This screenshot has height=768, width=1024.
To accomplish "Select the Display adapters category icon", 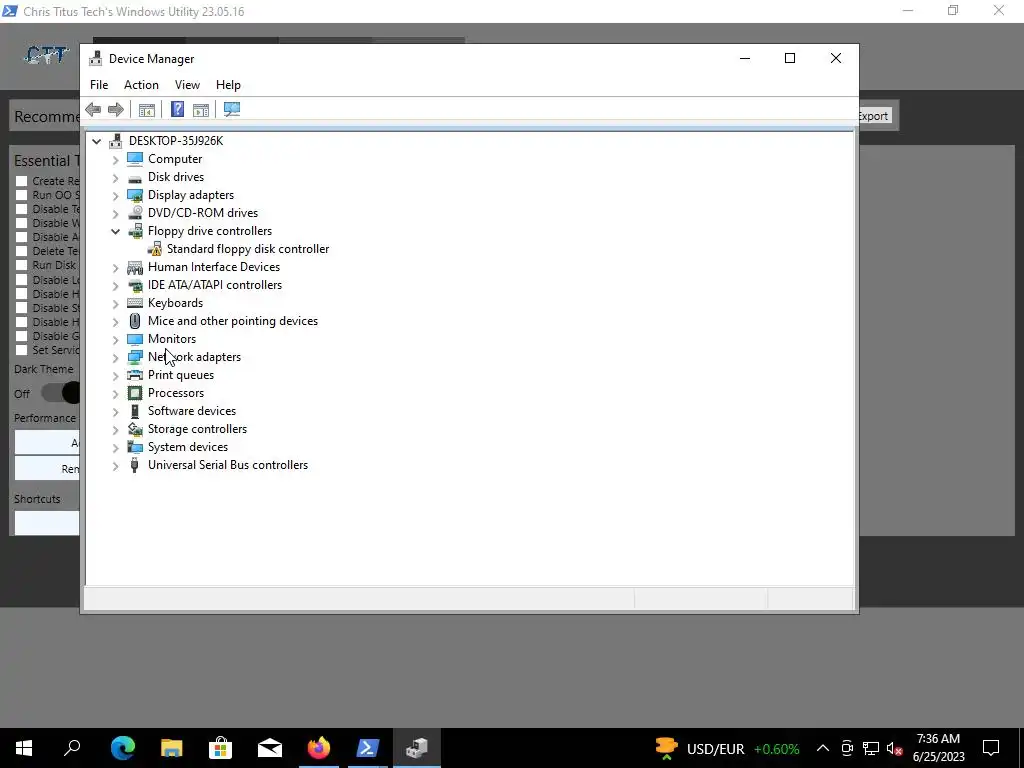I will click(135, 195).
